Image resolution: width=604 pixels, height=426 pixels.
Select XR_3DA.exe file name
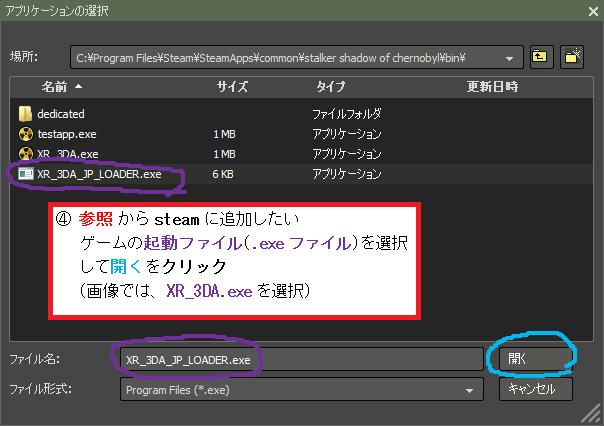pos(68,154)
